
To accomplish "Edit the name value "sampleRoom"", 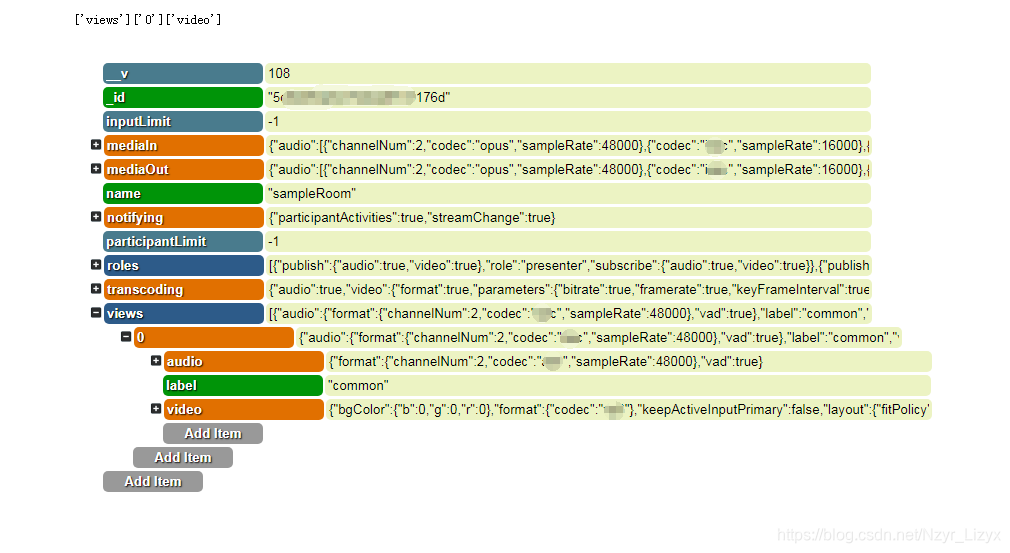I will click(x=567, y=194).
